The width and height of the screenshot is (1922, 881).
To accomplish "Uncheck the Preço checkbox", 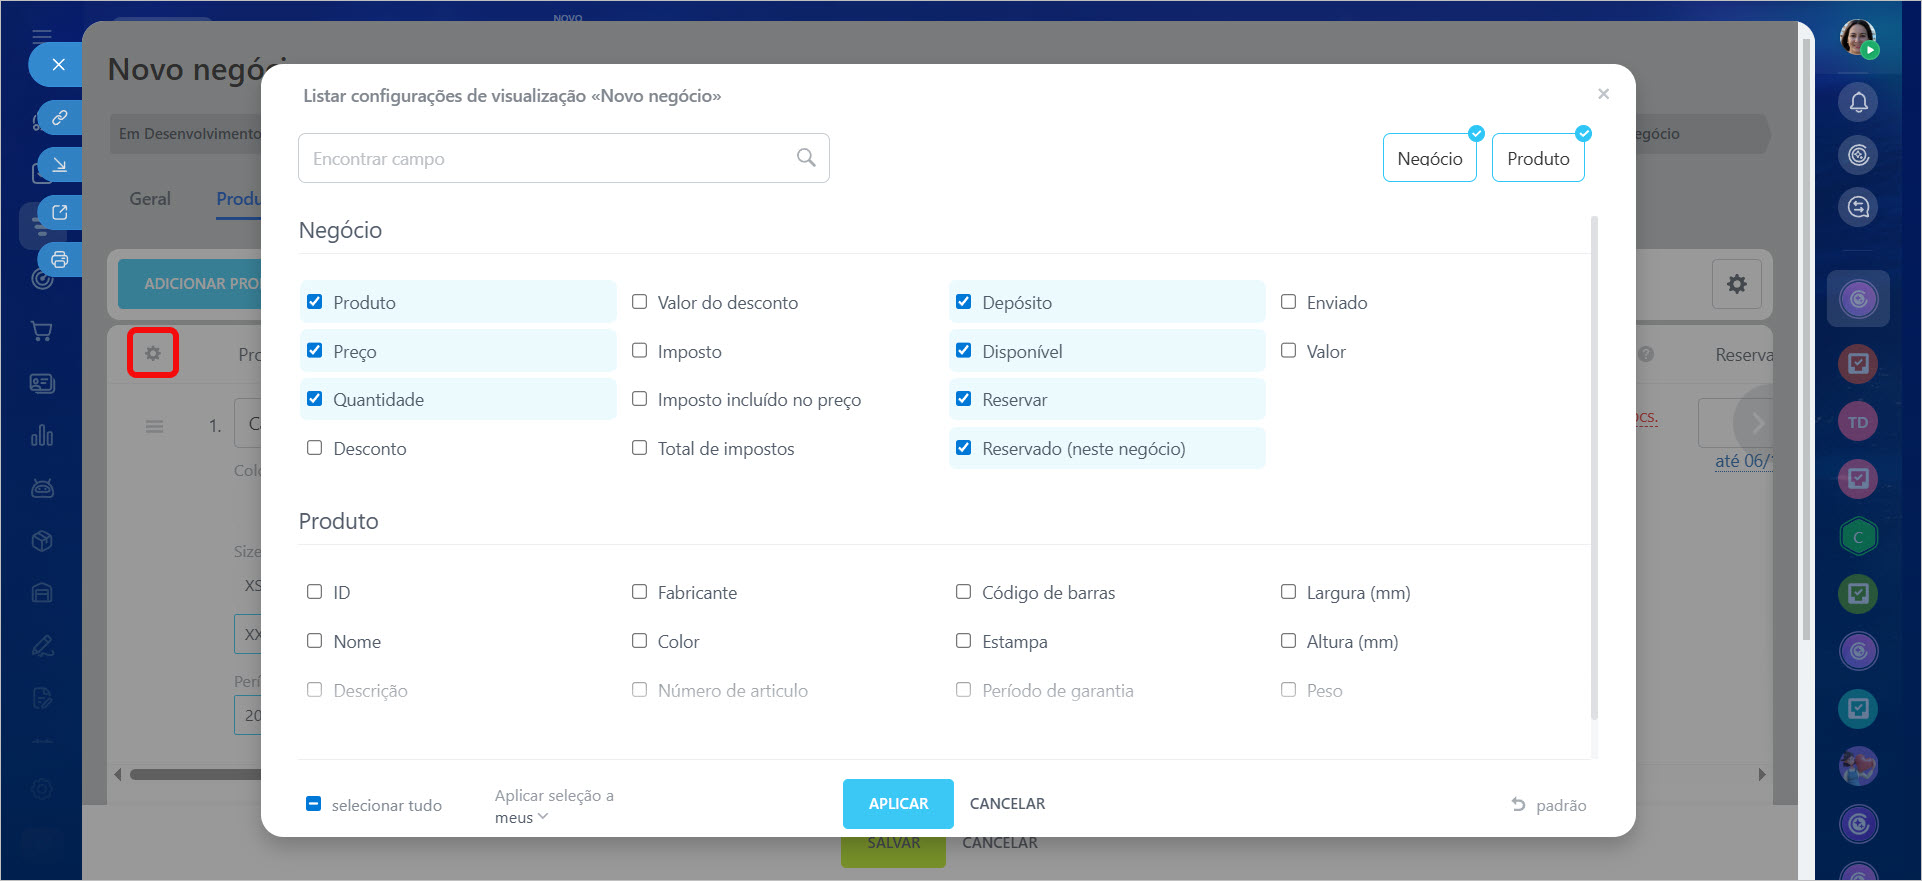I will pyautogui.click(x=315, y=351).
